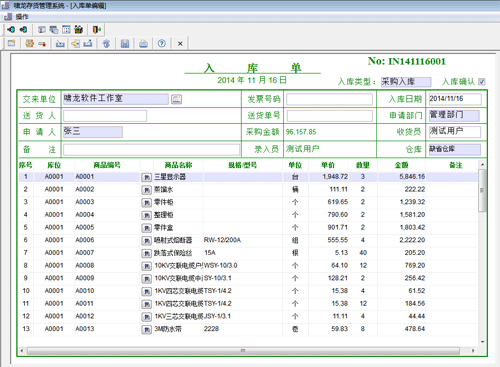Click the horizontal scrollbar left arrow
The image size is (500, 367).
click(x=22, y=351)
